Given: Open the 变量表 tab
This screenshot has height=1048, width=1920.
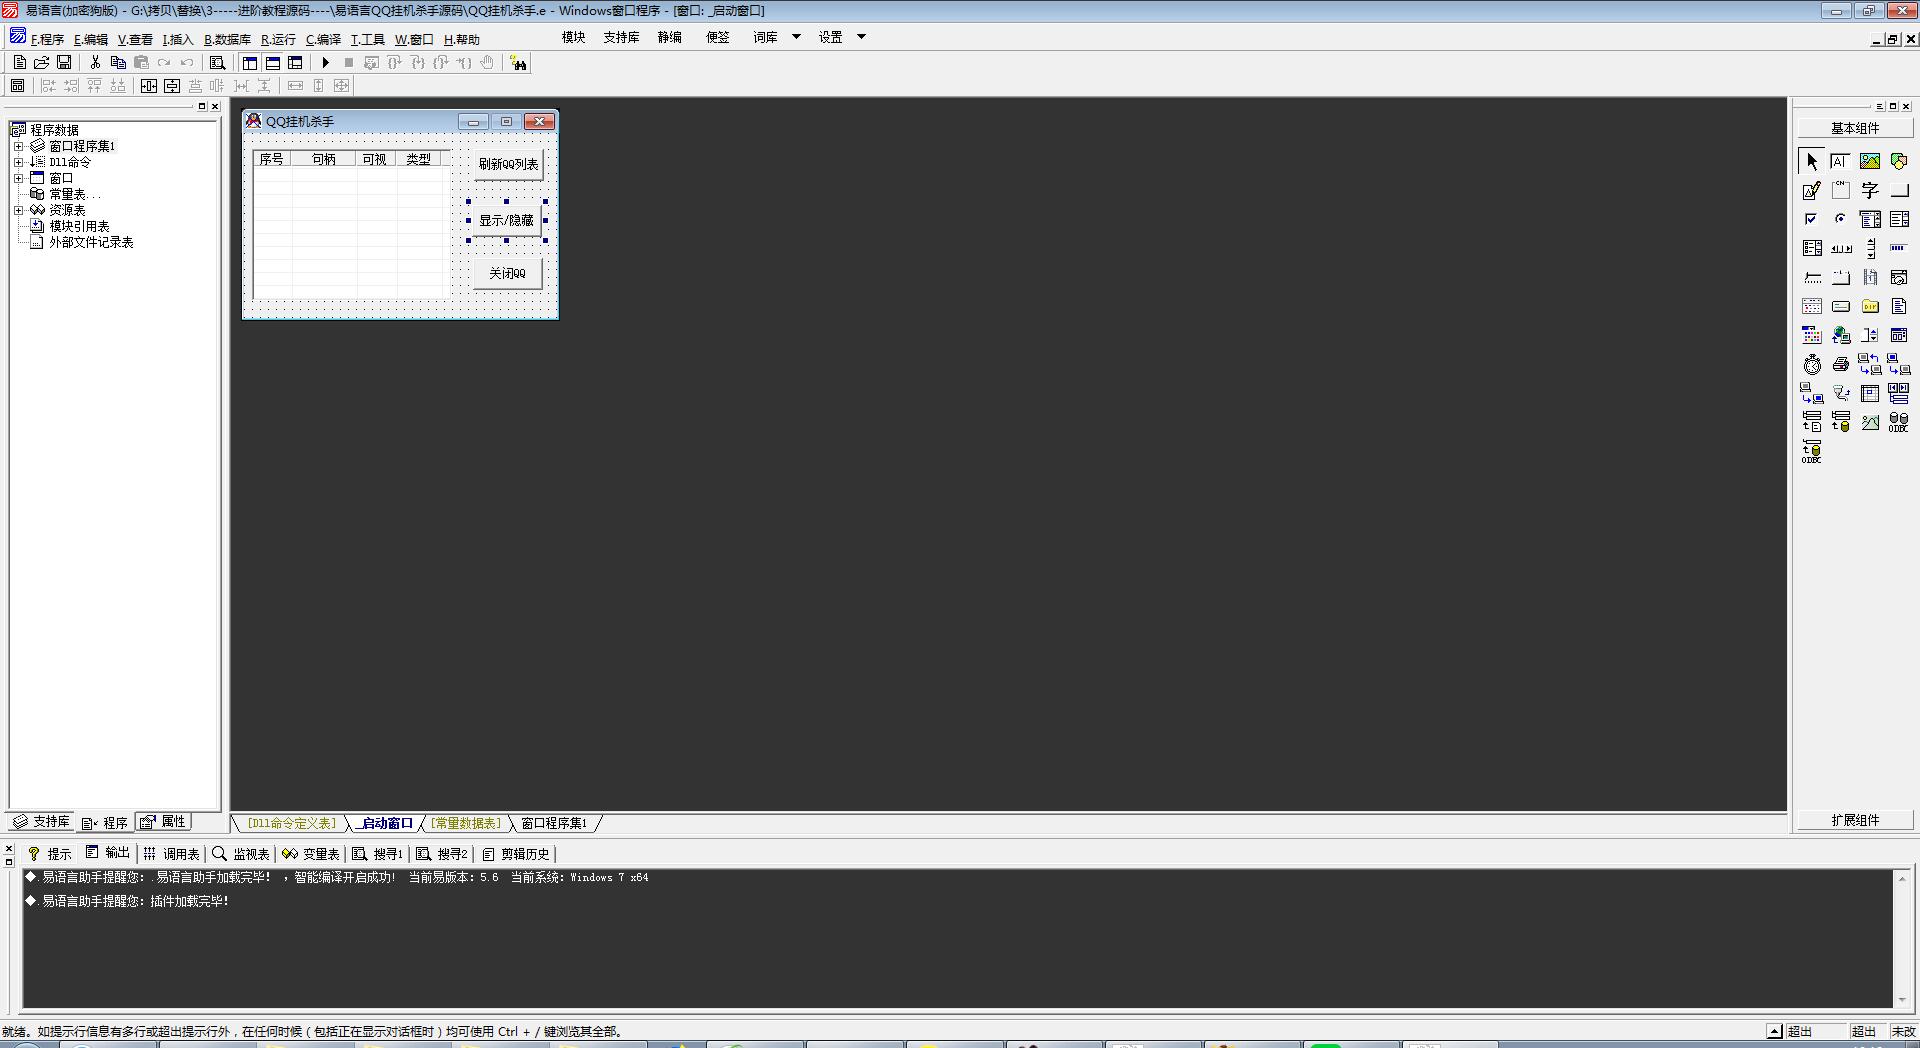Looking at the screenshot, I should click(x=311, y=854).
